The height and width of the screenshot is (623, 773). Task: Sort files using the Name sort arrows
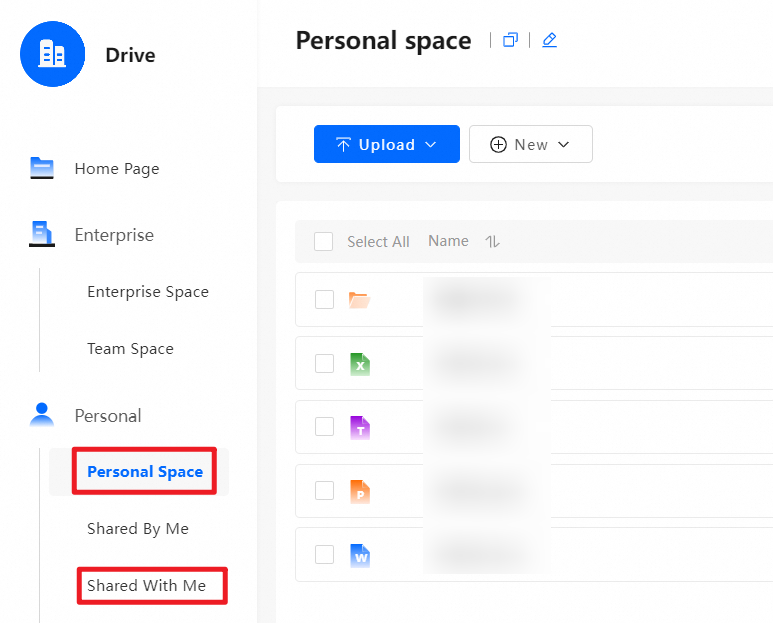point(492,241)
